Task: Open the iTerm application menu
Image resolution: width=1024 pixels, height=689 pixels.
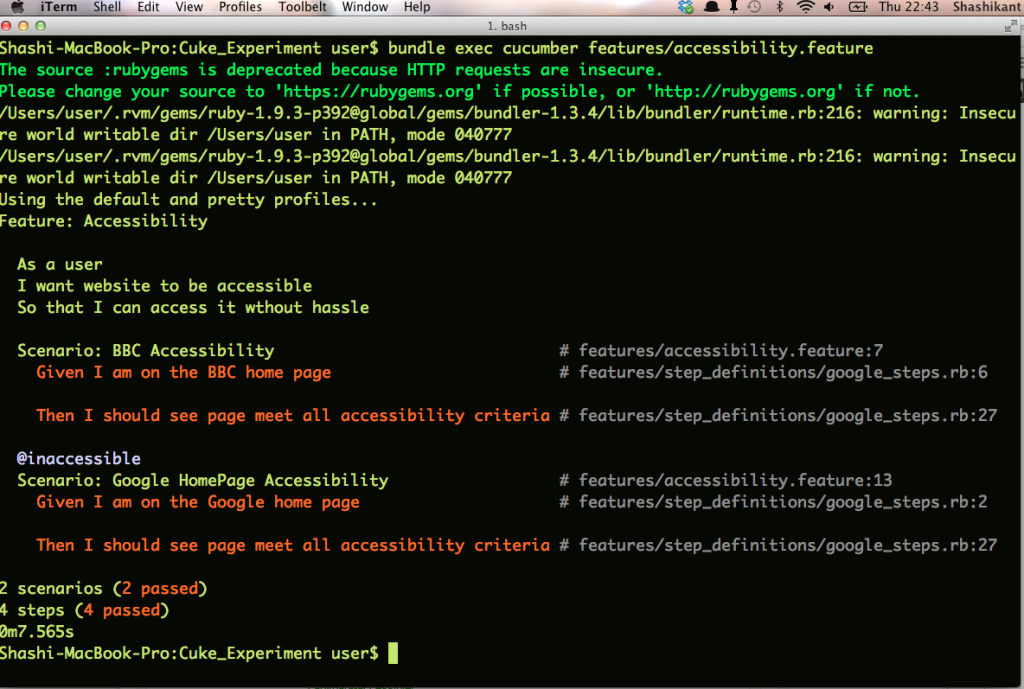Action: [x=58, y=7]
